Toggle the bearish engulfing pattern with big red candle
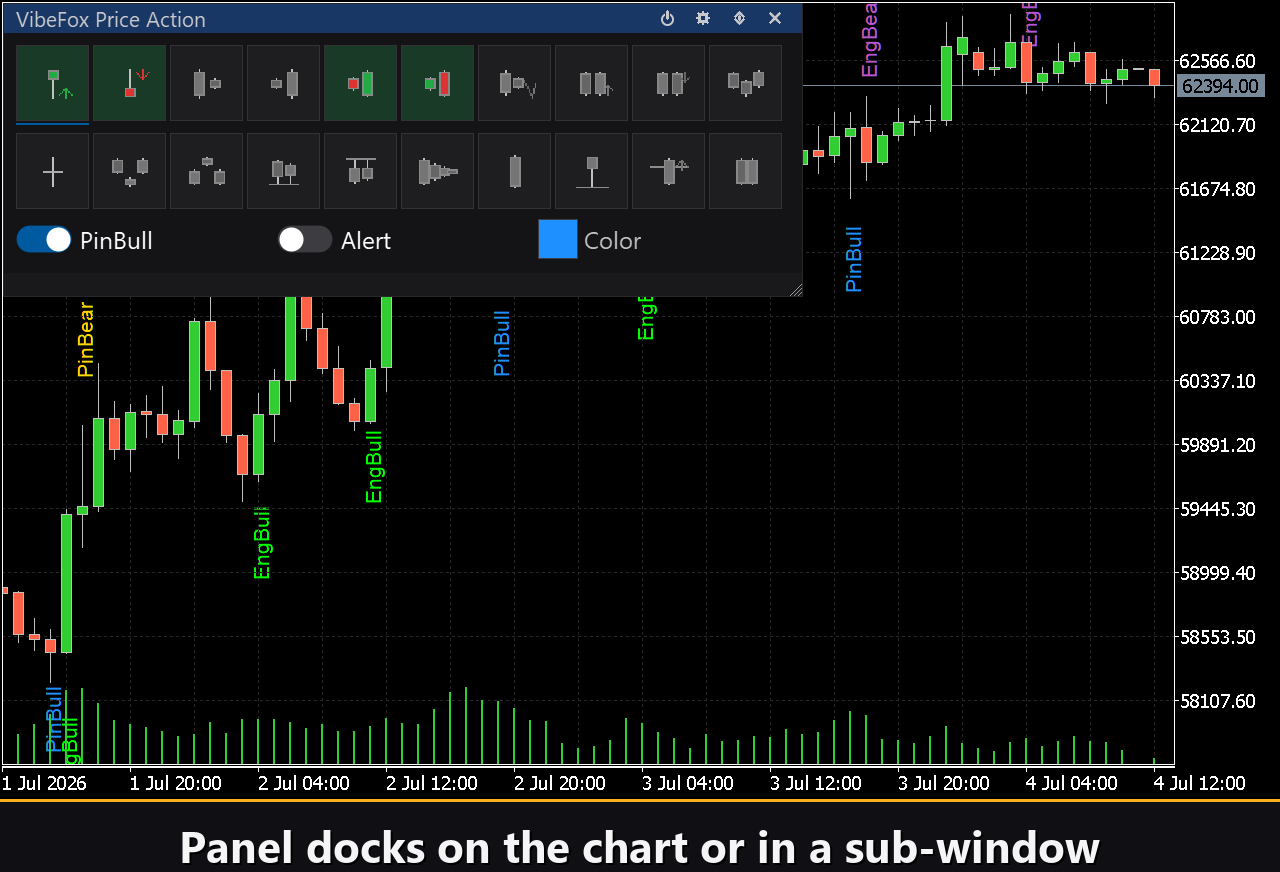Image resolution: width=1280 pixels, height=872 pixels. 438,83
